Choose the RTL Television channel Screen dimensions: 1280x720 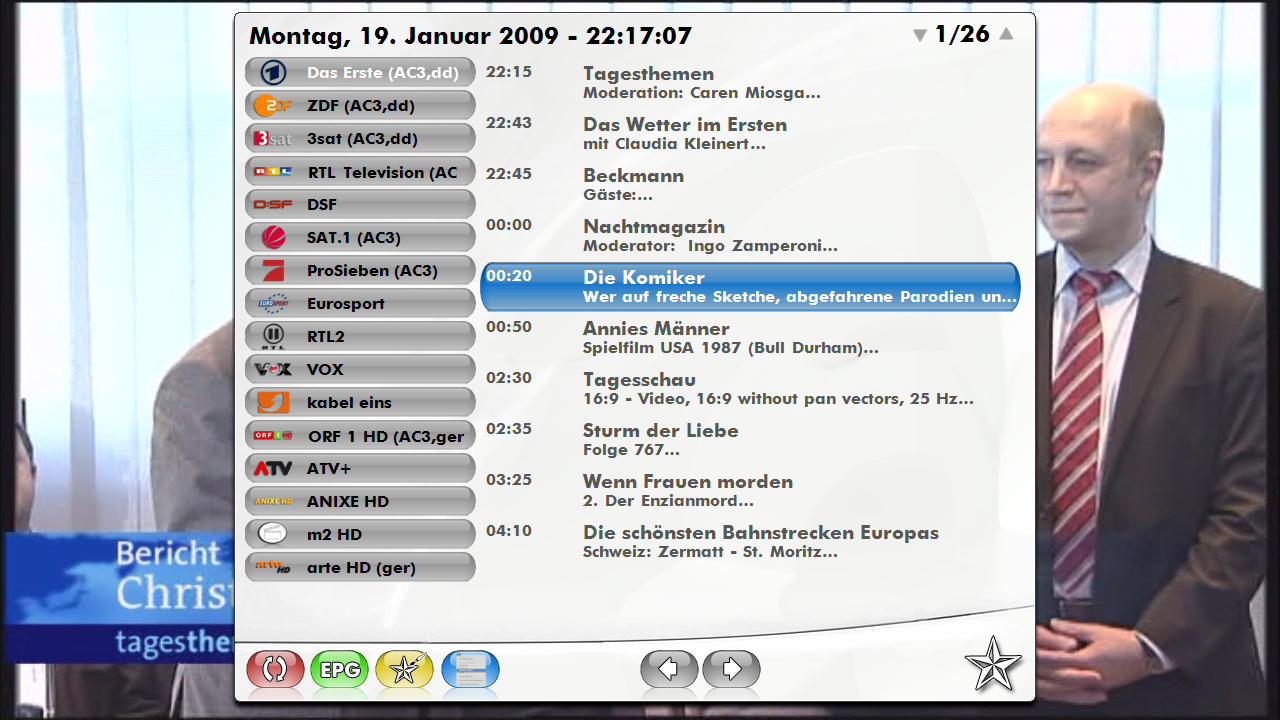tap(360, 172)
